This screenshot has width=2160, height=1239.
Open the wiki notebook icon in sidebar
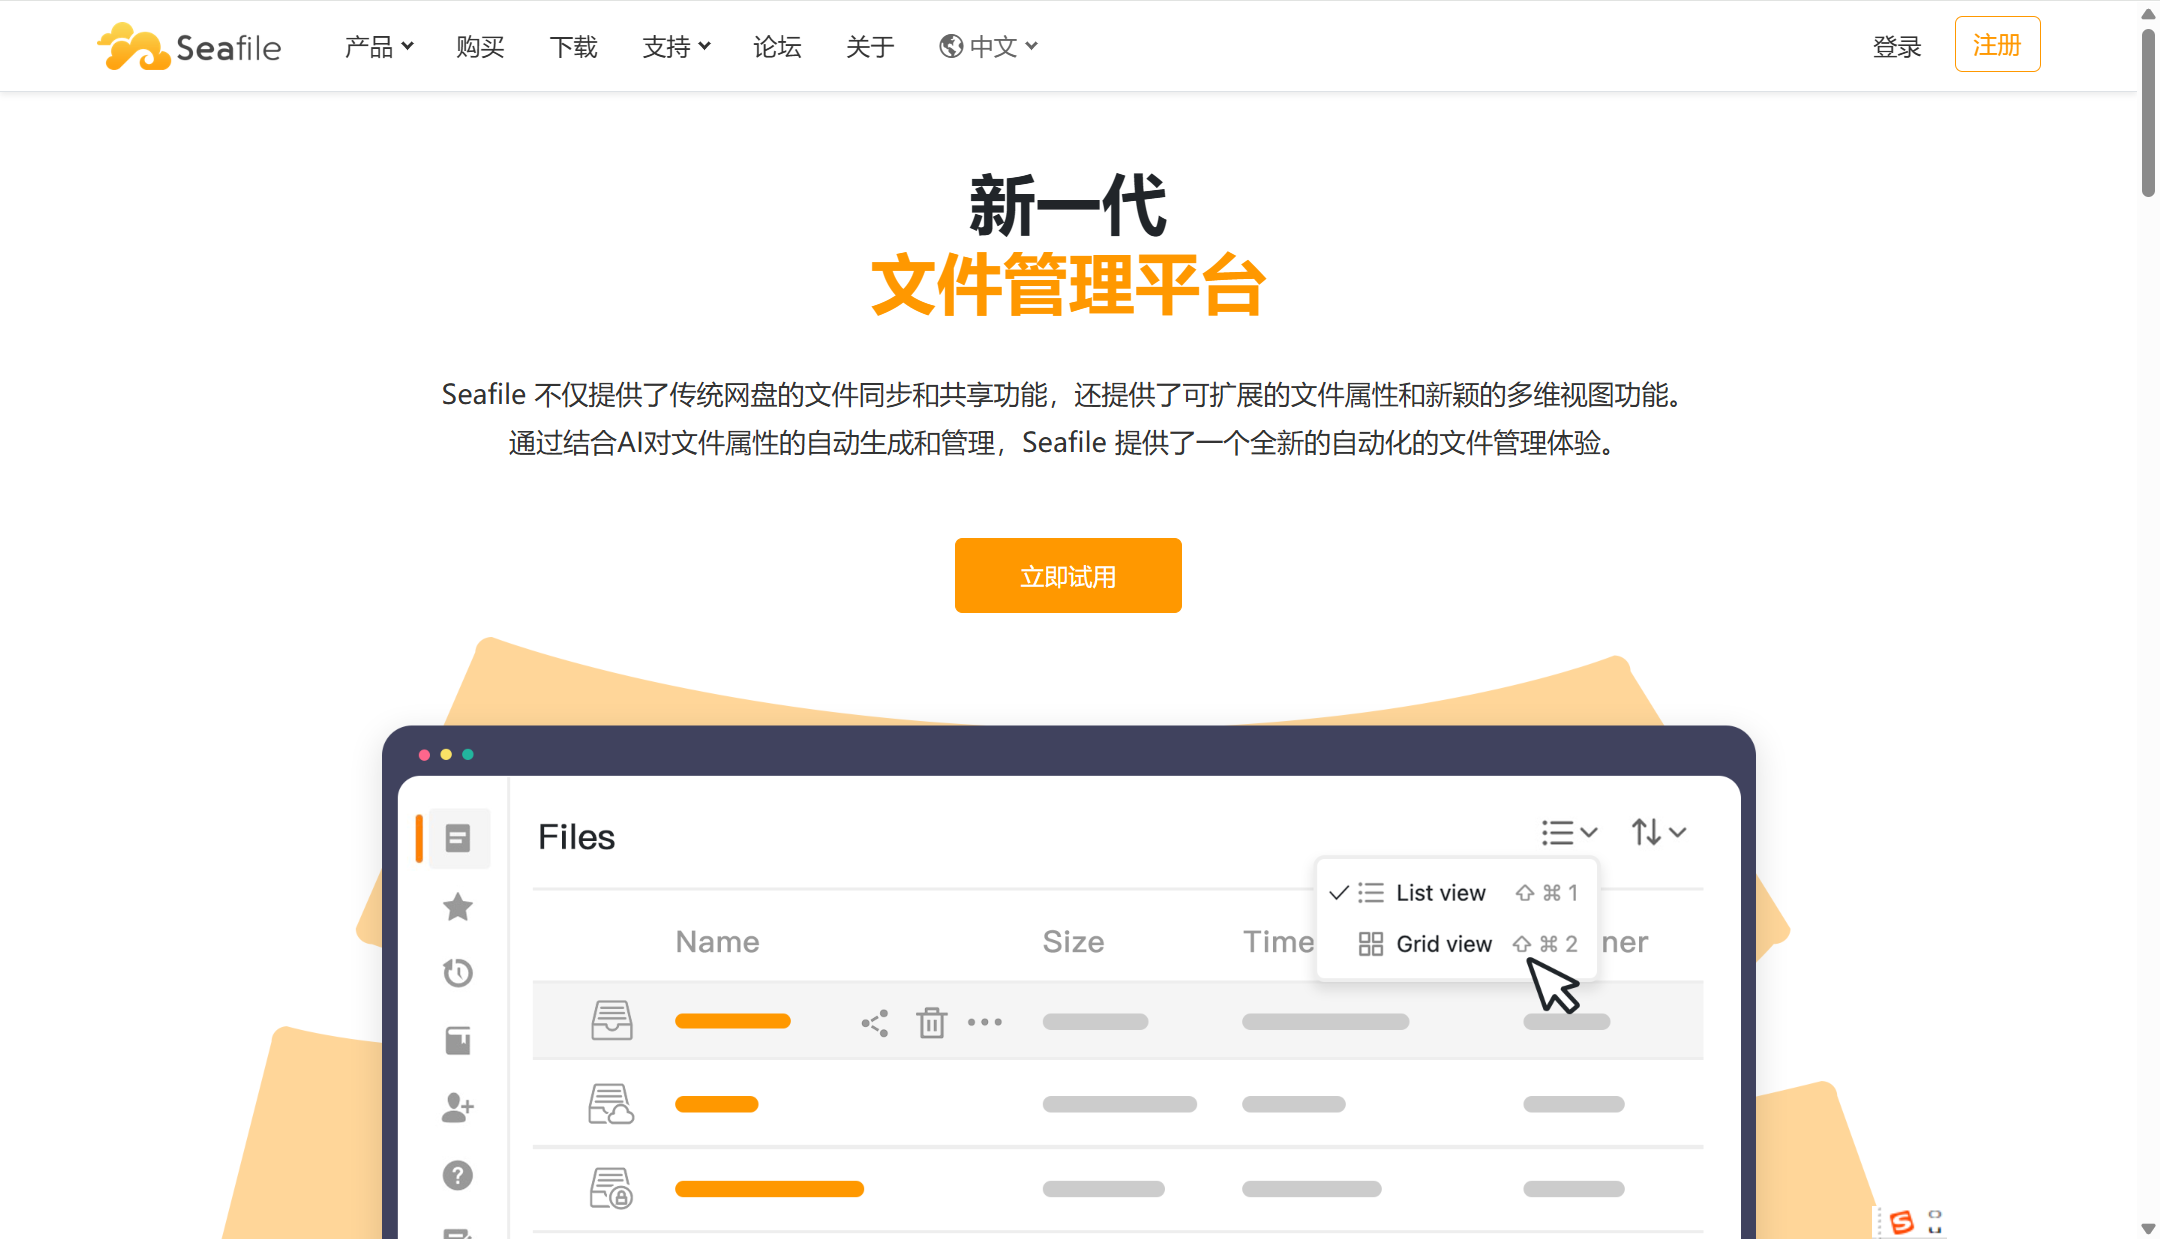pyautogui.click(x=457, y=1039)
